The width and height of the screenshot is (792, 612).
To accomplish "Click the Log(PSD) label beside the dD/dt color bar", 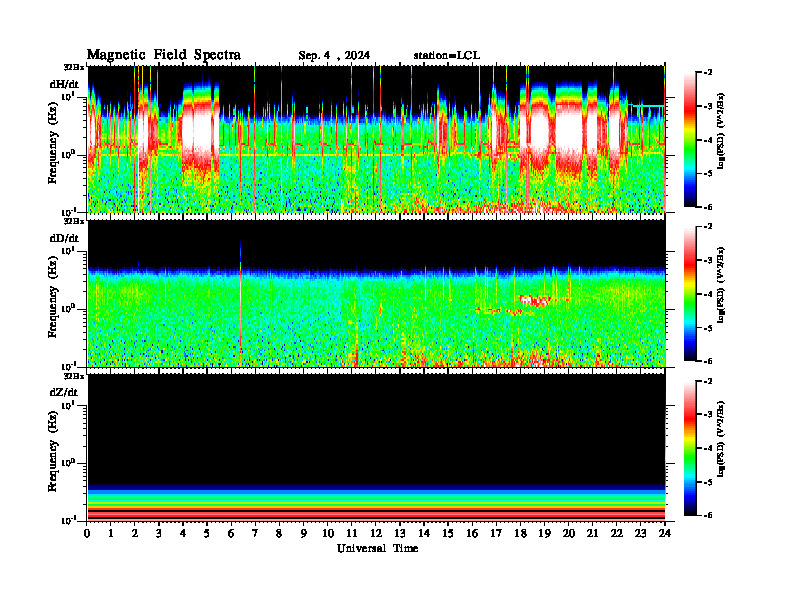I will click(721, 285).
